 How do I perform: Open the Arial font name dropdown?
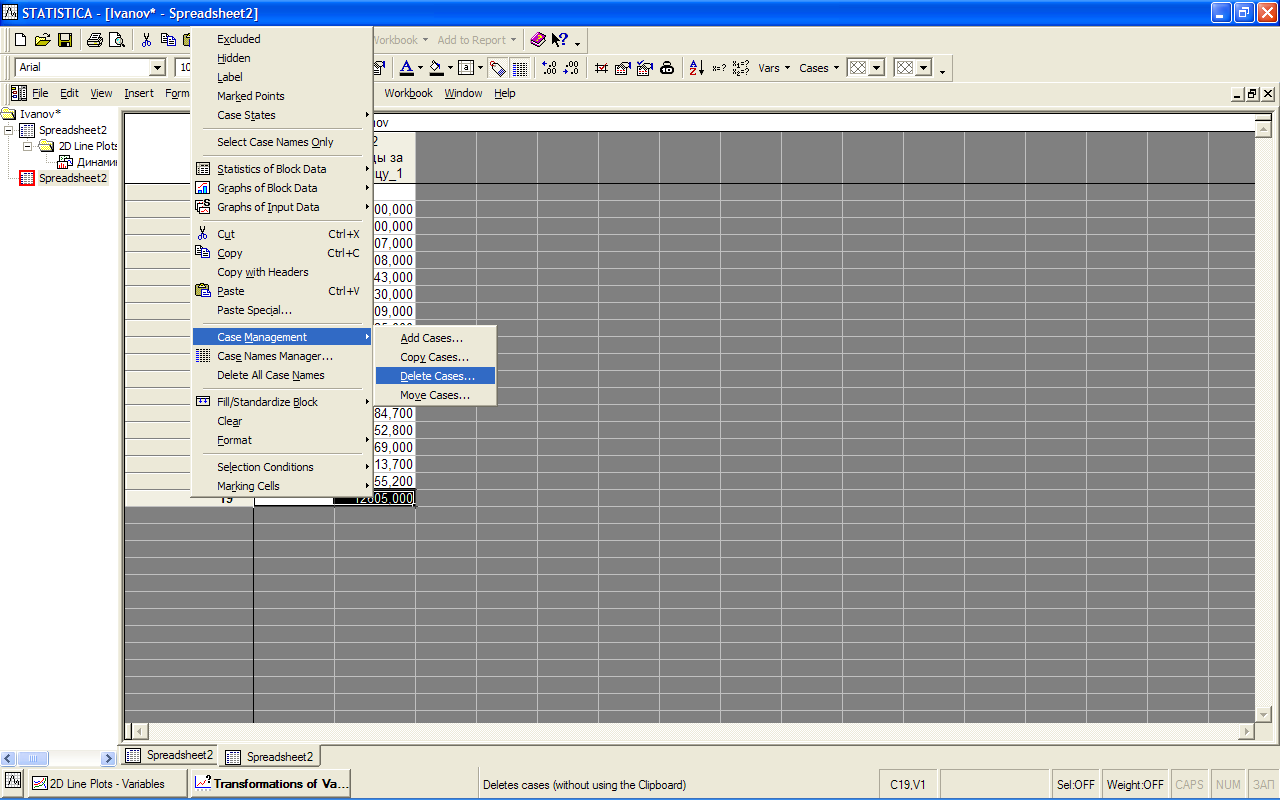pos(157,68)
